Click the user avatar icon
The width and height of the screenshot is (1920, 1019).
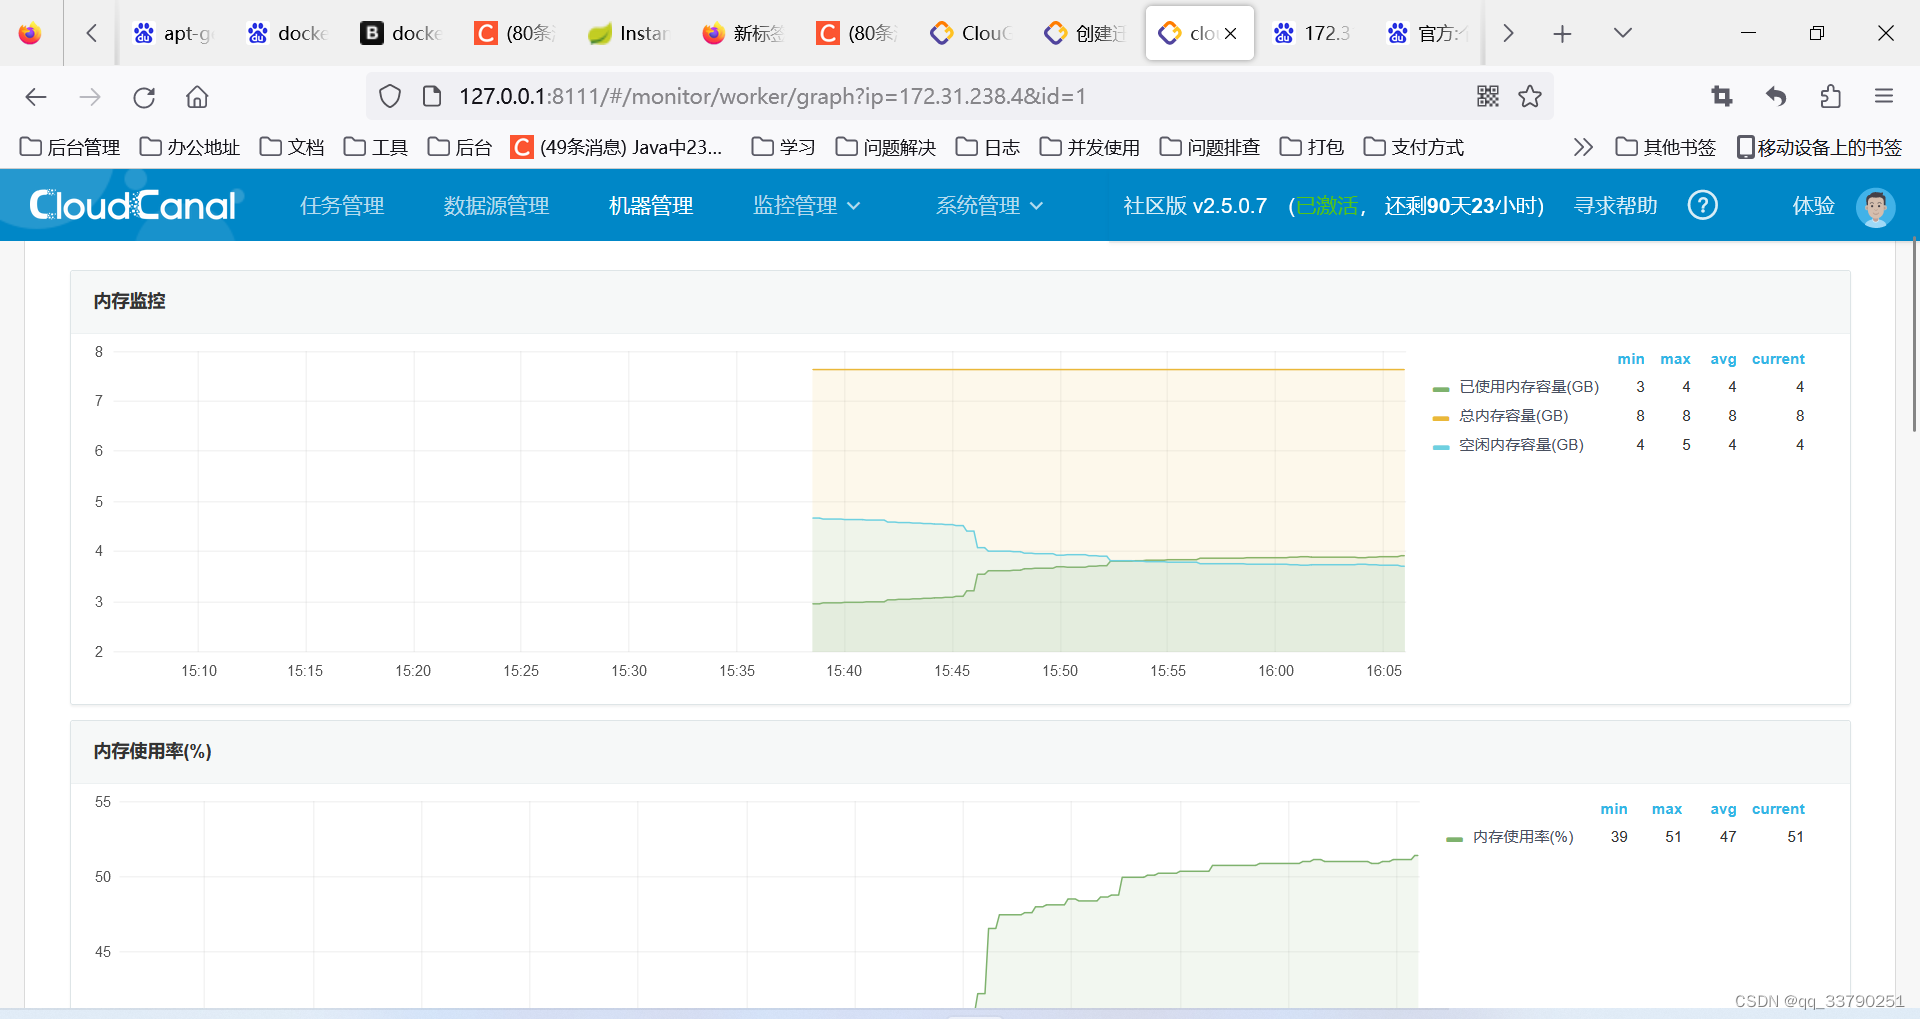point(1876,207)
